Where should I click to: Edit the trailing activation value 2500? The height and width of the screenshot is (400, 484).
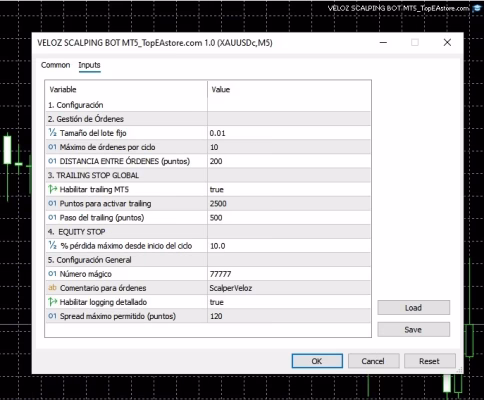pyautogui.click(x=289, y=203)
